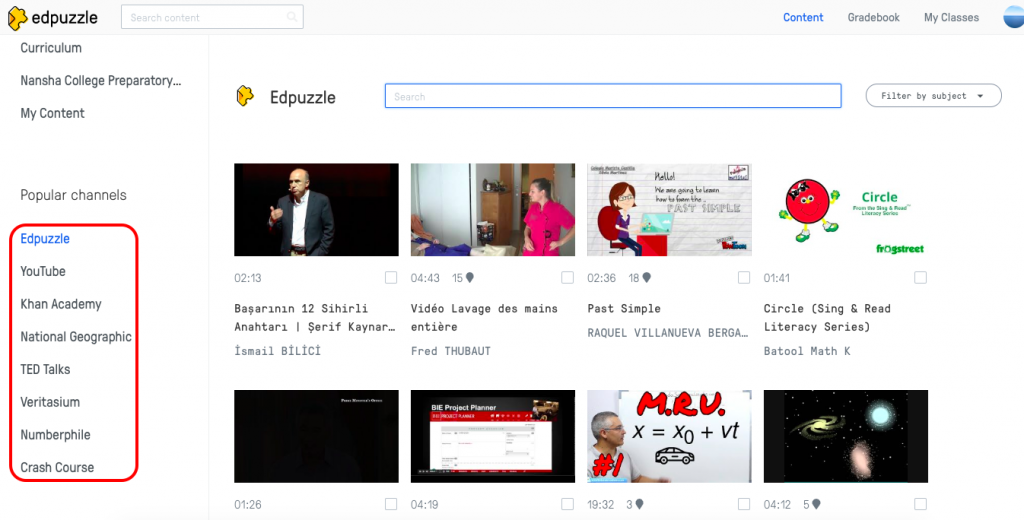Click the Past Simple video title
This screenshot has height=520, width=1024.
624,308
